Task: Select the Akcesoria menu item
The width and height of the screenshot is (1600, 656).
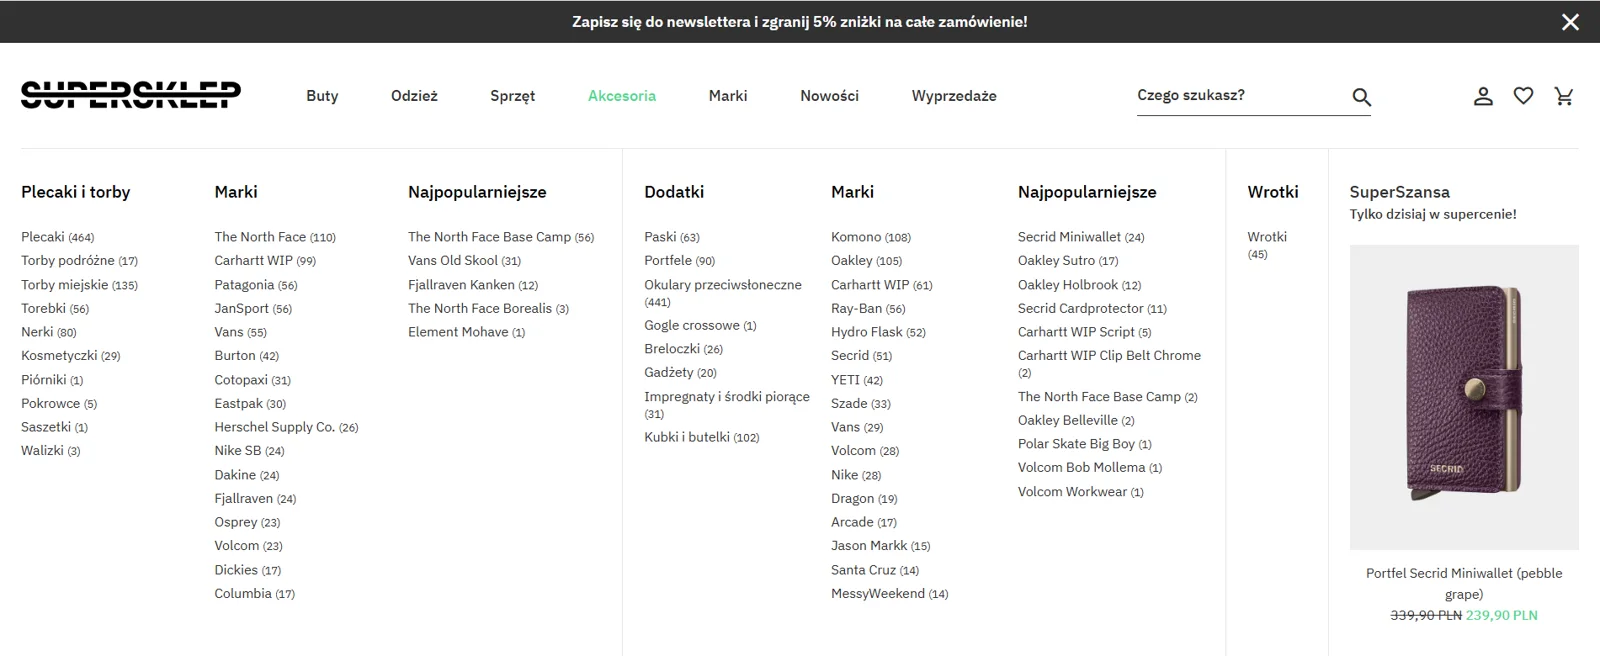Action: click(x=622, y=96)
